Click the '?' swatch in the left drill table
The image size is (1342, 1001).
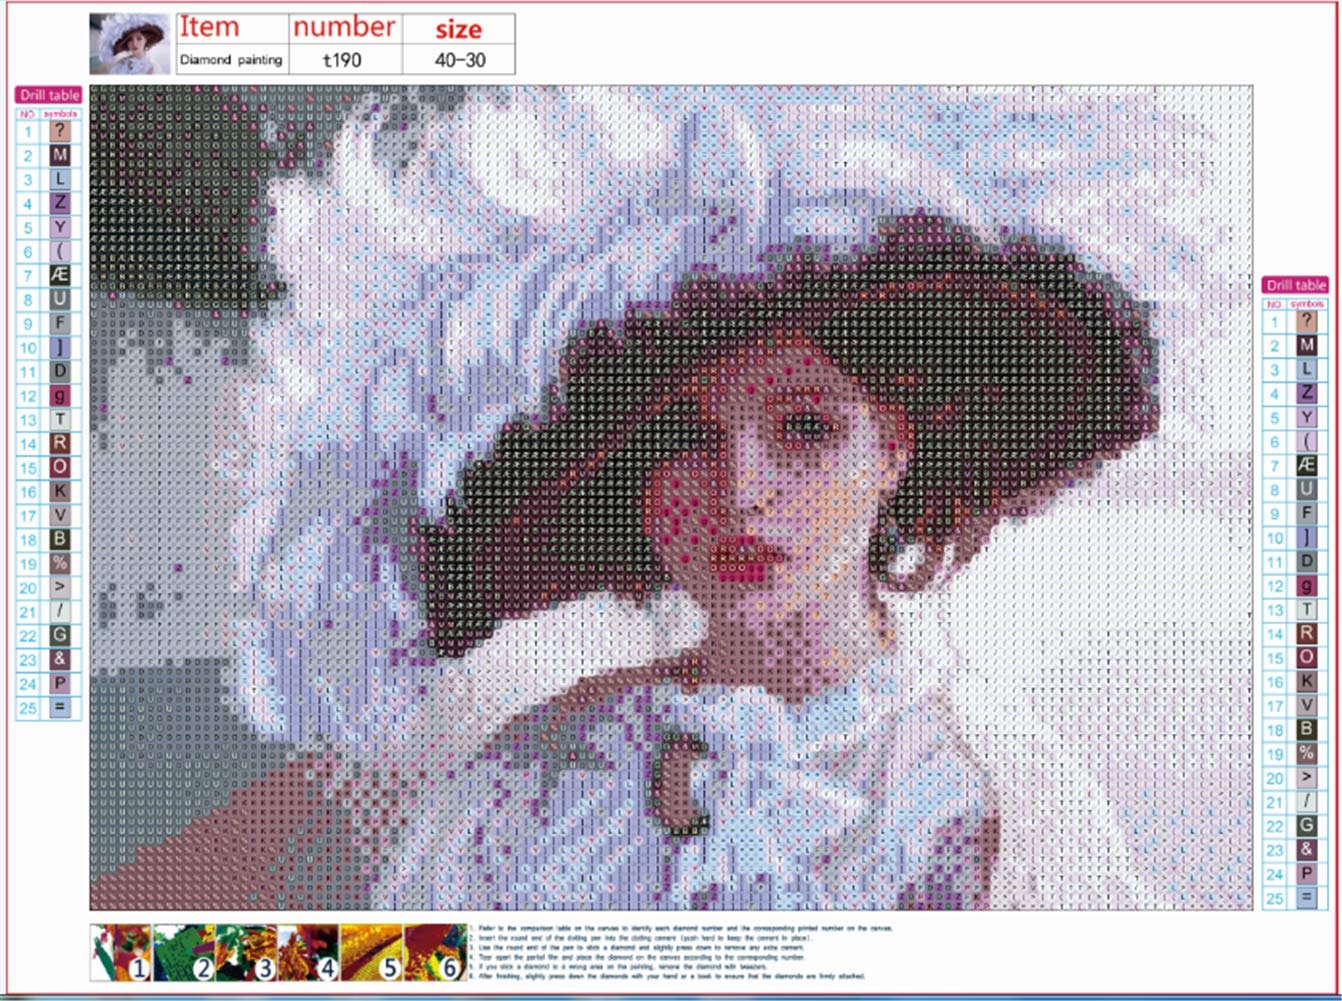pos(61,131)
